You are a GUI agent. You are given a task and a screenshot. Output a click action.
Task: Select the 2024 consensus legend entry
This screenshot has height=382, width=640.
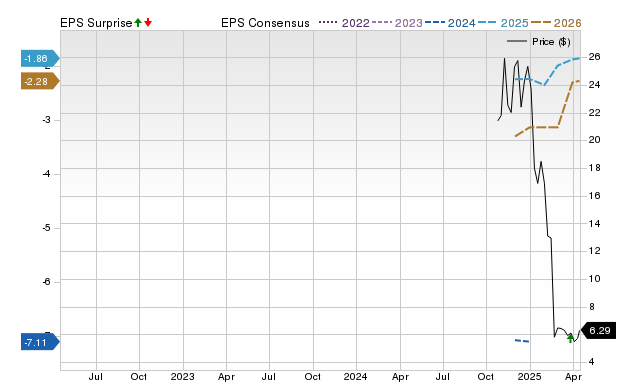450,23
